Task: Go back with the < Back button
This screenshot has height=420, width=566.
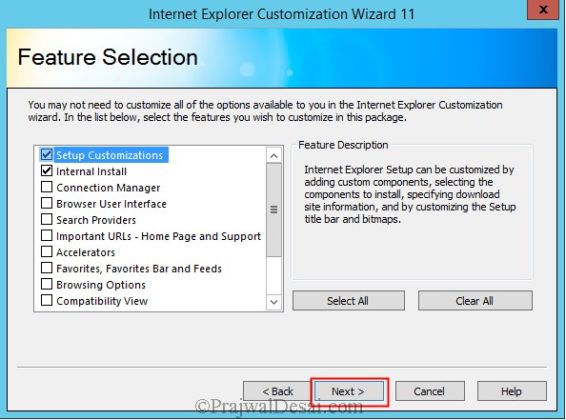Action: 277,391
